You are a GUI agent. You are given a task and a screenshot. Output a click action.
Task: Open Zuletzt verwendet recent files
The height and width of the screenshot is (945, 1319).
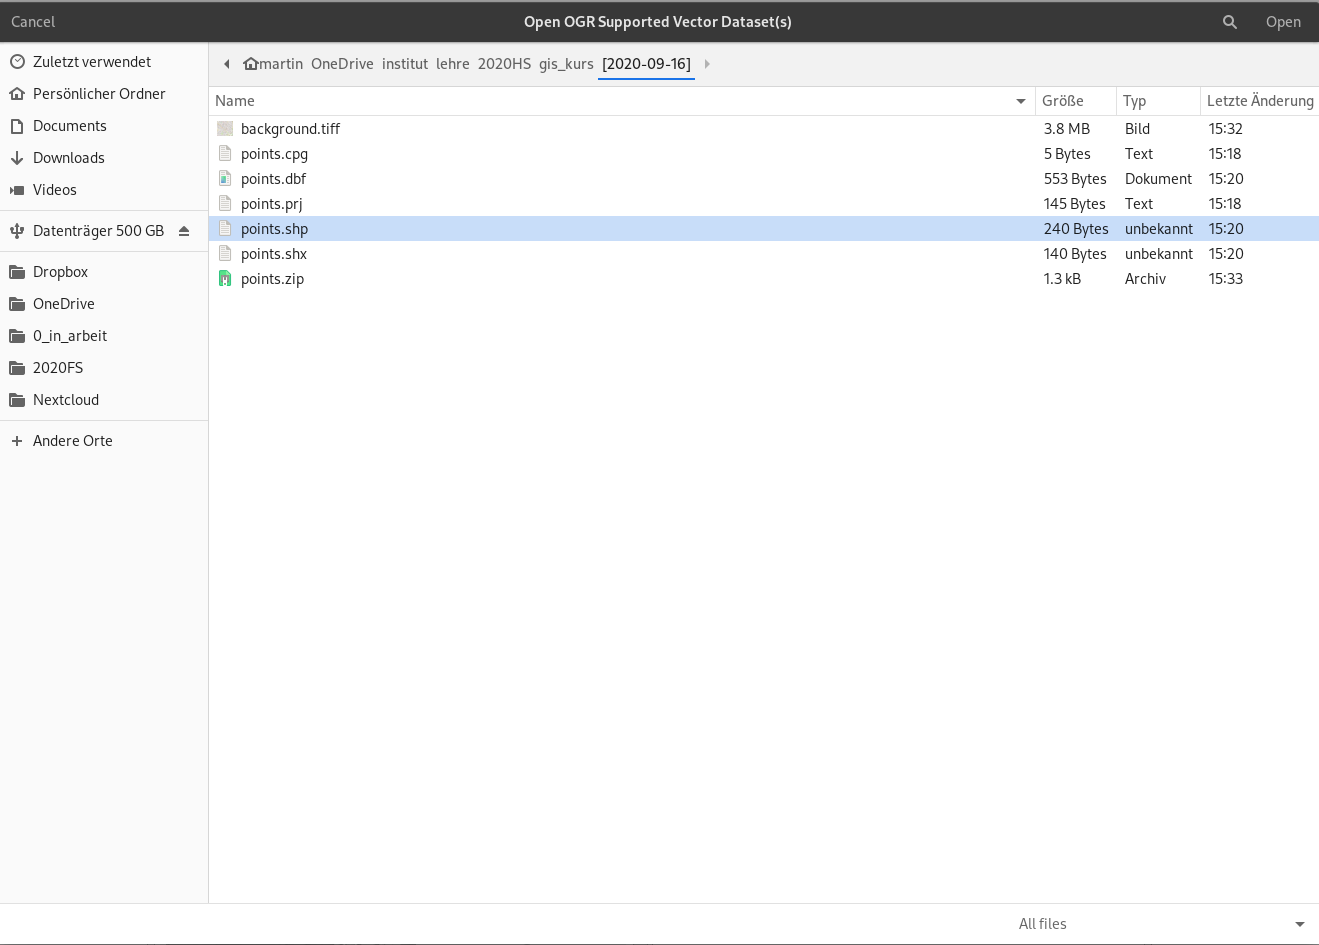pos(91,62)
